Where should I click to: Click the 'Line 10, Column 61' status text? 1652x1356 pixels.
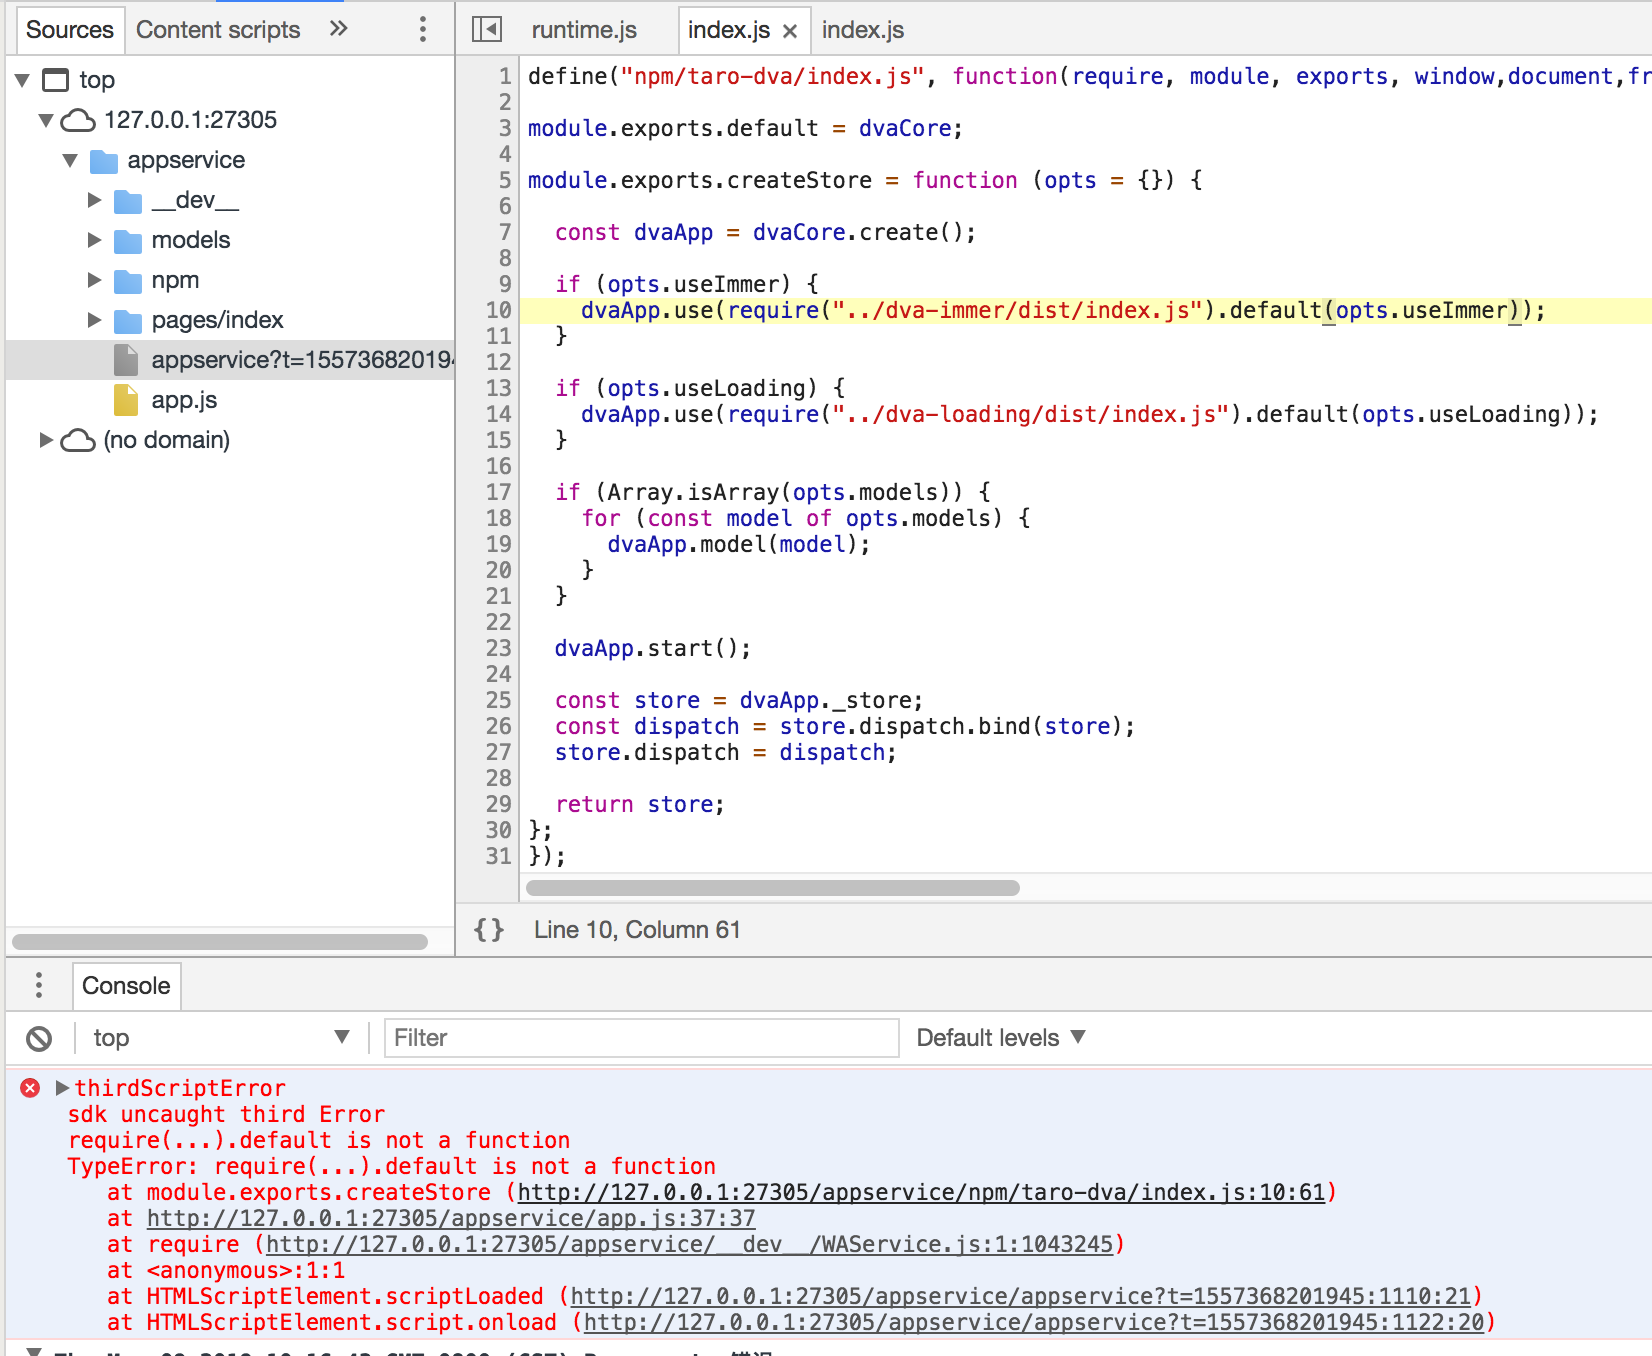click(x=637, y=930)
